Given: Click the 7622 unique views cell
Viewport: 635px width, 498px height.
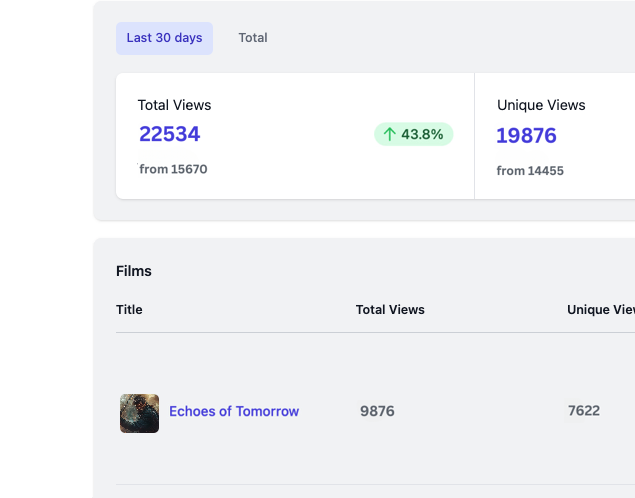Looking at the screenshot, I should coord(584,411).
